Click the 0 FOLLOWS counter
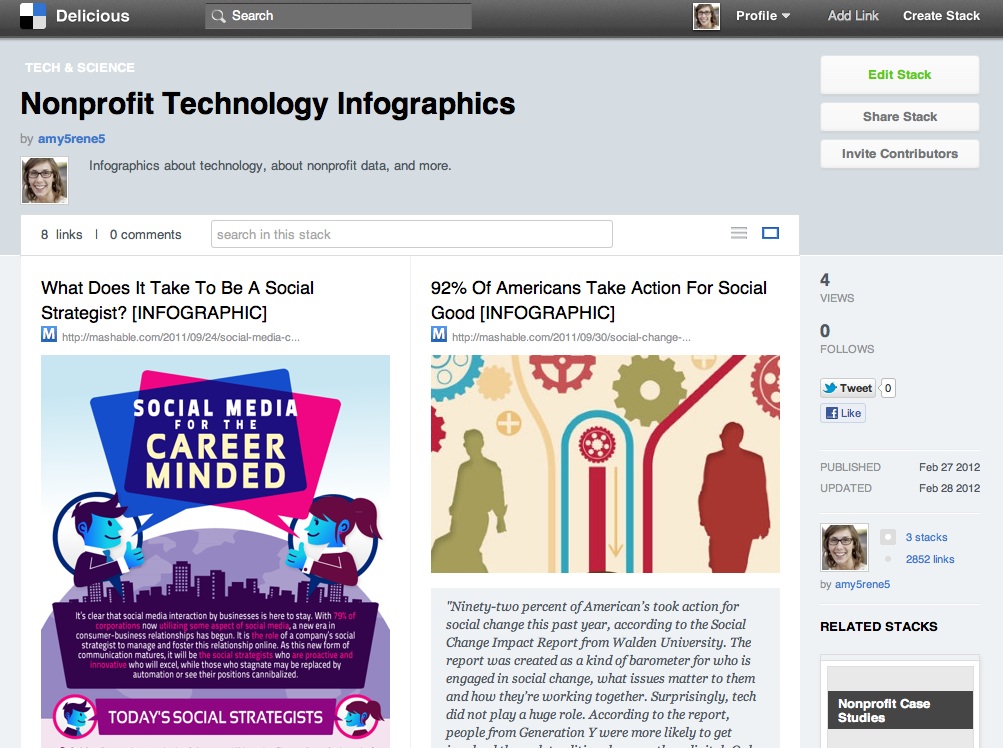This screenshot has width=1003, height=748. 847,339
